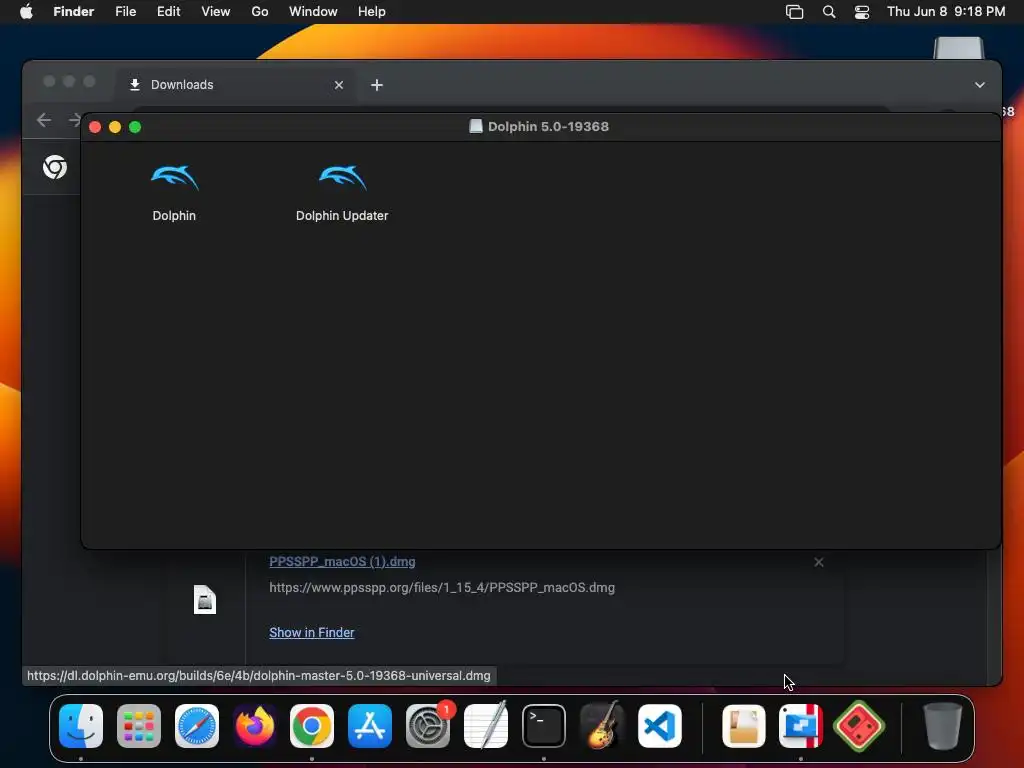The height and width of the screenshot is (768, 1024).
Task: Open the Help menu
Action: [x=372, y=12]
